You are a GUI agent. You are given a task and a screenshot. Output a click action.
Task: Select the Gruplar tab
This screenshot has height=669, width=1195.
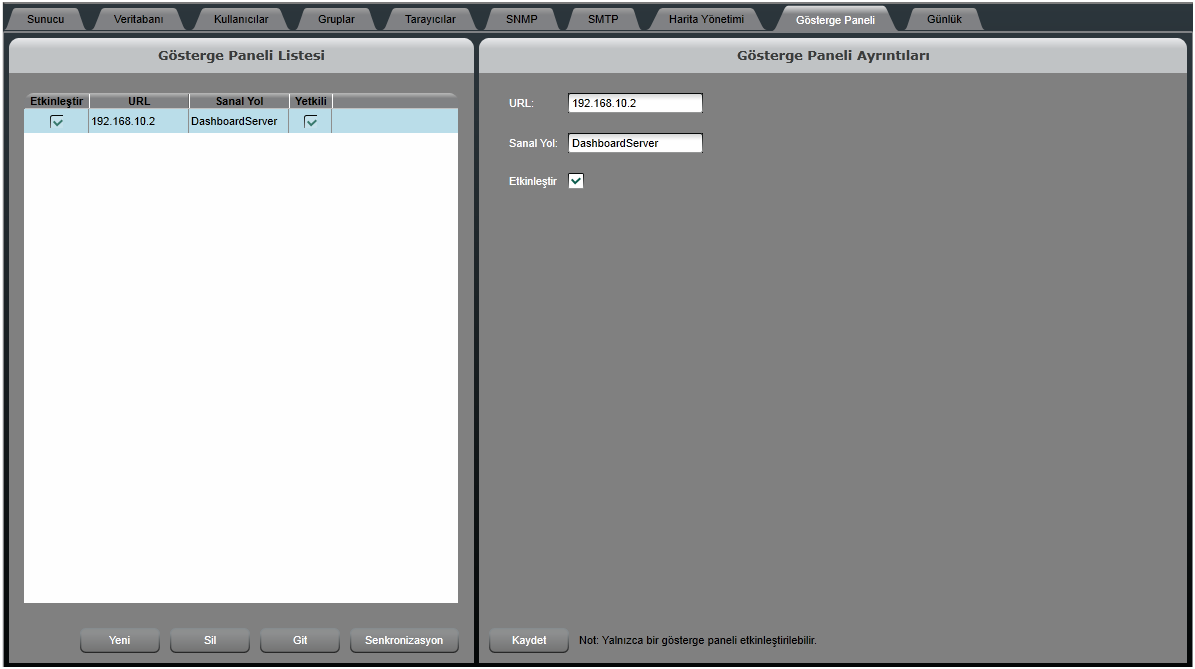coord(336,19)
